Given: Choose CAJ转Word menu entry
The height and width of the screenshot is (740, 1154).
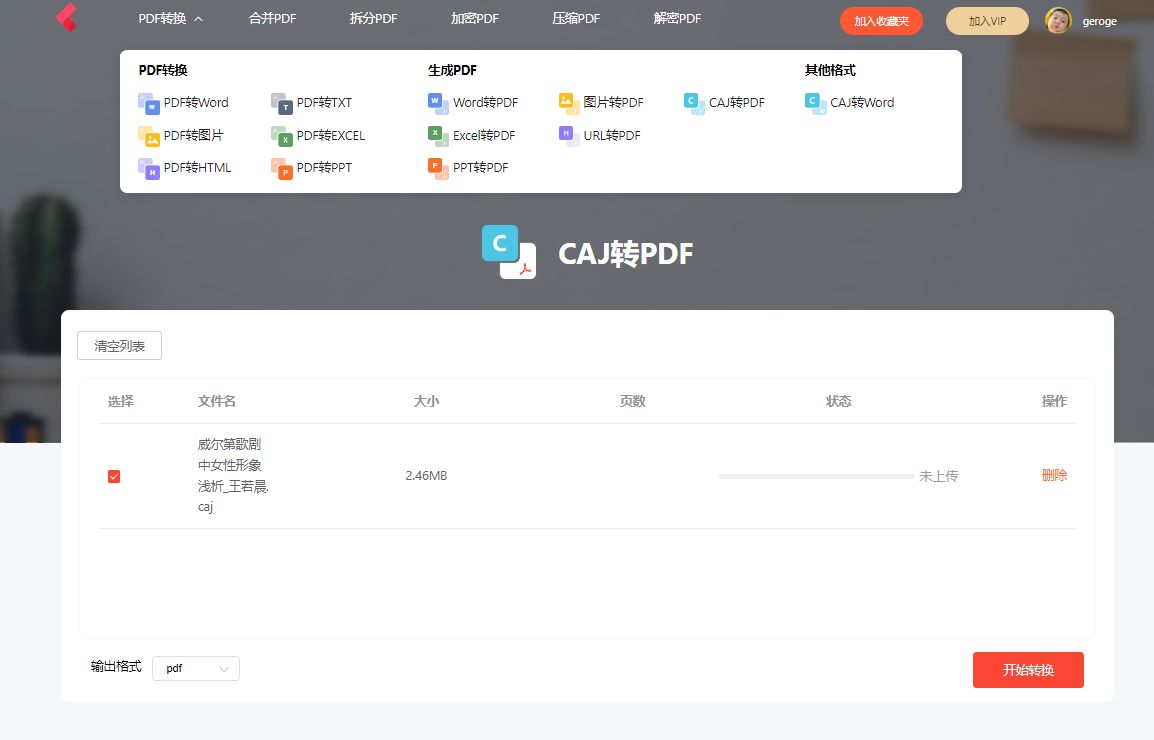Looking at the screenshot, I should coord(862,103).
